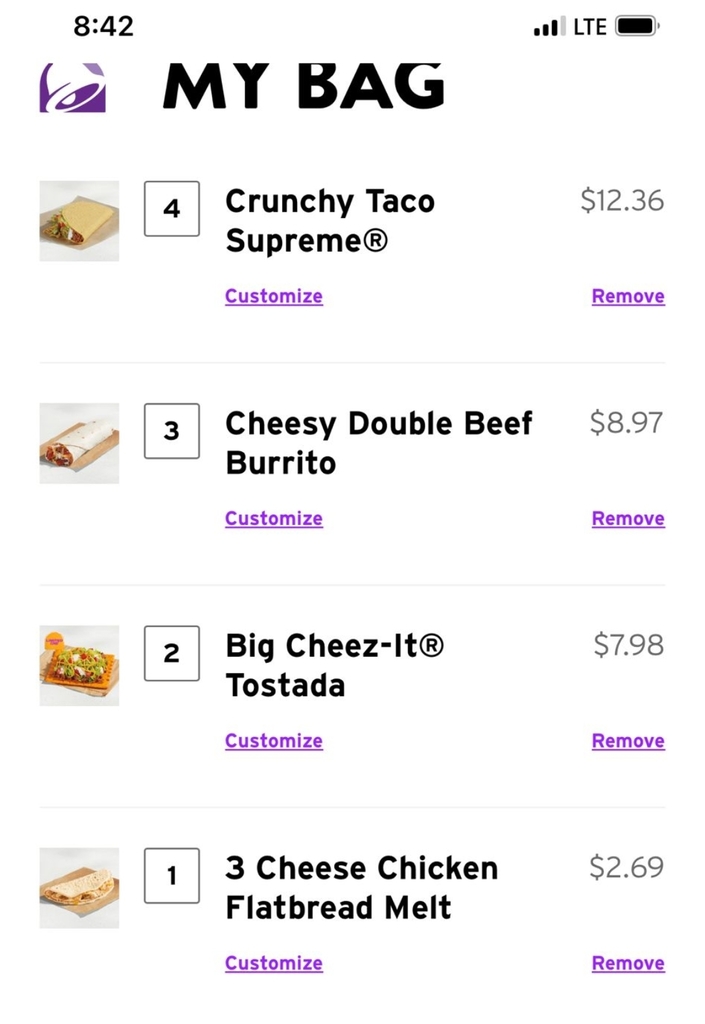Image resolution: width=705 pixels, height=1024 pixels.
Task: Change quantity of Cheesy Double Beef Burrito
Action: 171,431
